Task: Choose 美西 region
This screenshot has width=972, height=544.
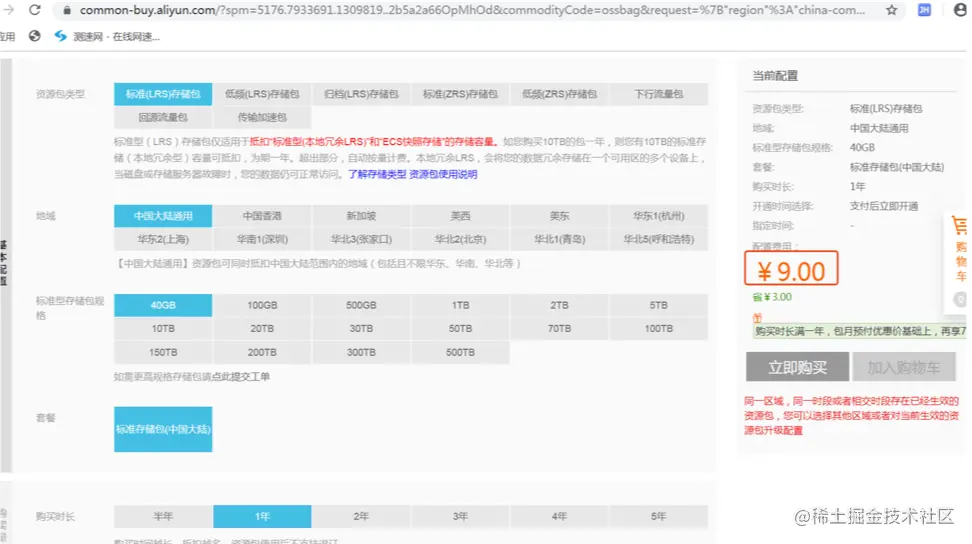Action: (461, 216)
